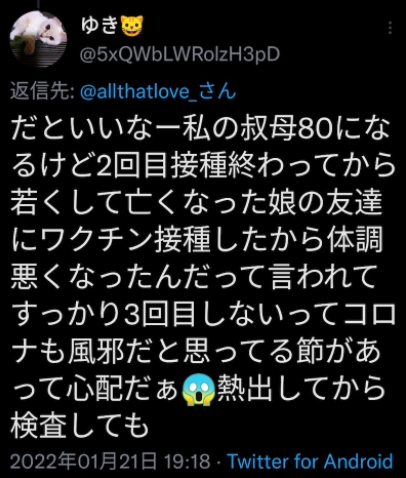Image resolution: width=406 pixels, height=478 pixels.
Task: Click the 返信先 label
Action: pyautogui.click(x=42, y=91)
